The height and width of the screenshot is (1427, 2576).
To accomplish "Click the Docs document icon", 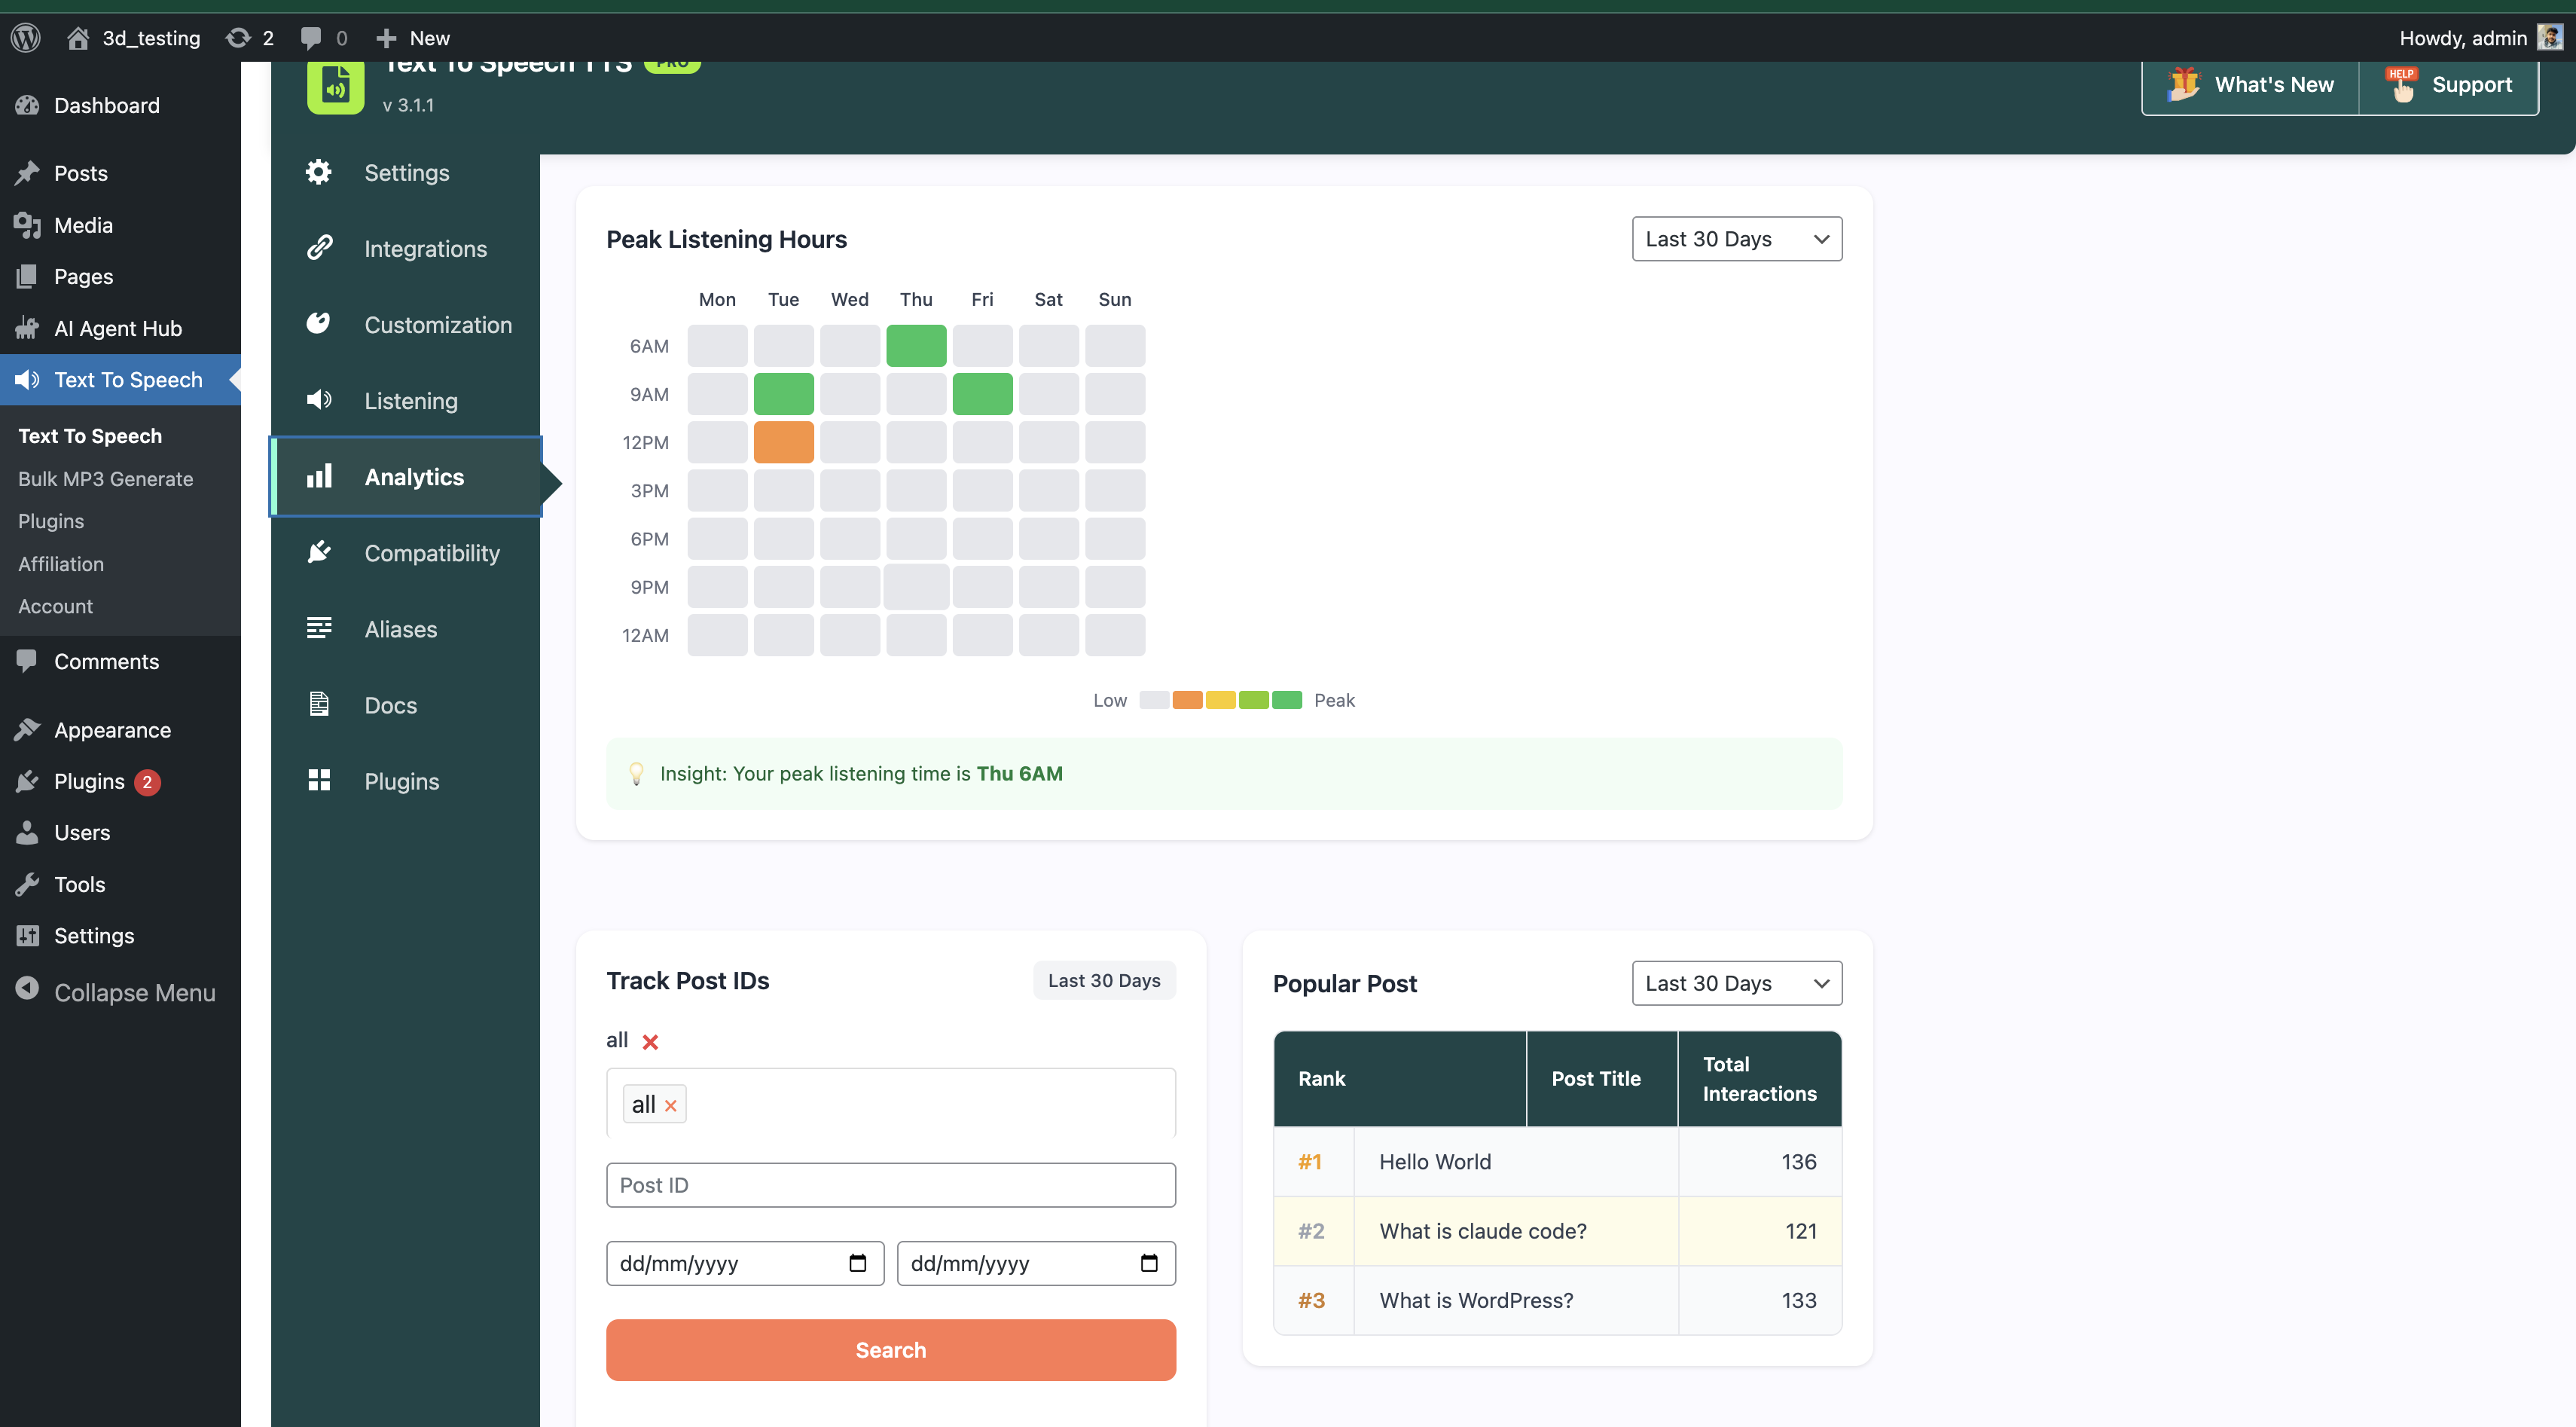I will click(318, 704).
